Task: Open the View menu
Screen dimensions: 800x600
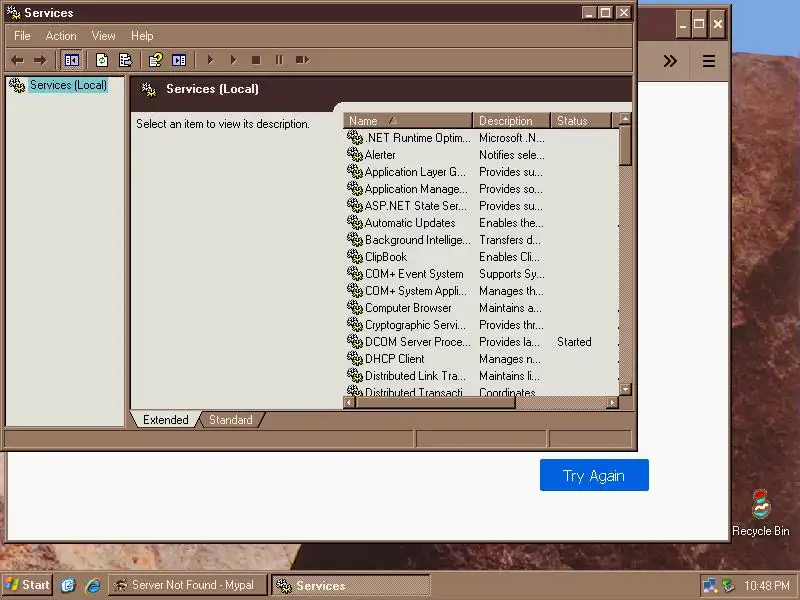Action: click(103, 36)
